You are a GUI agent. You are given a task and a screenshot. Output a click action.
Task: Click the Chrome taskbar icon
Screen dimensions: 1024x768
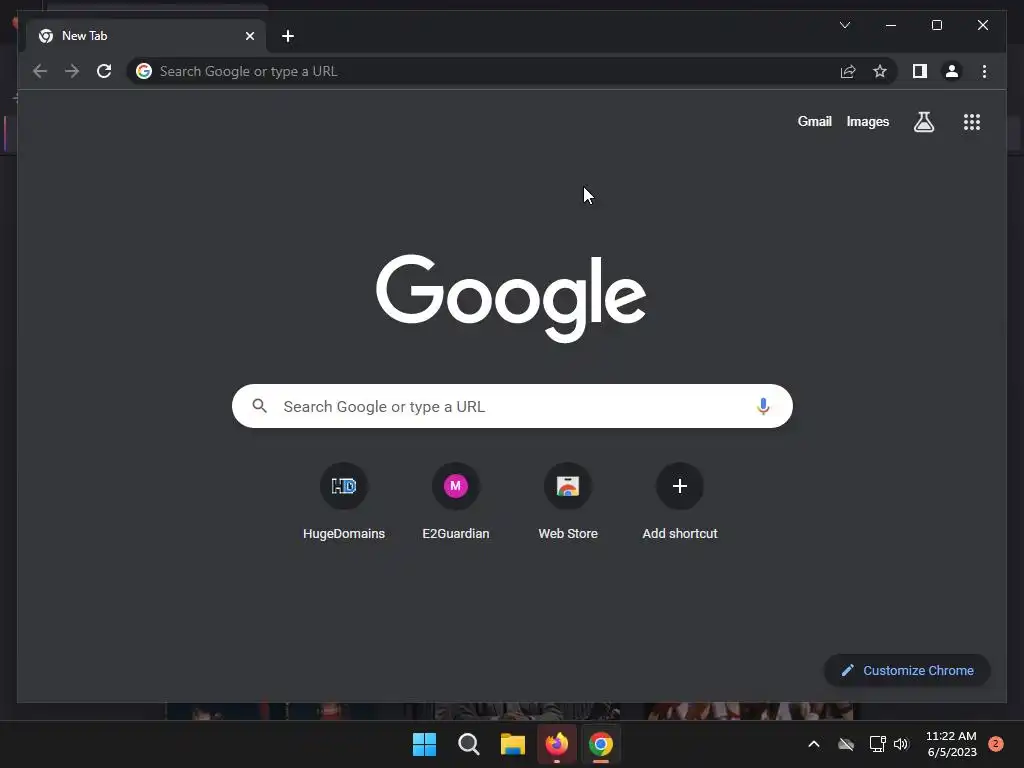click(601, 744)
